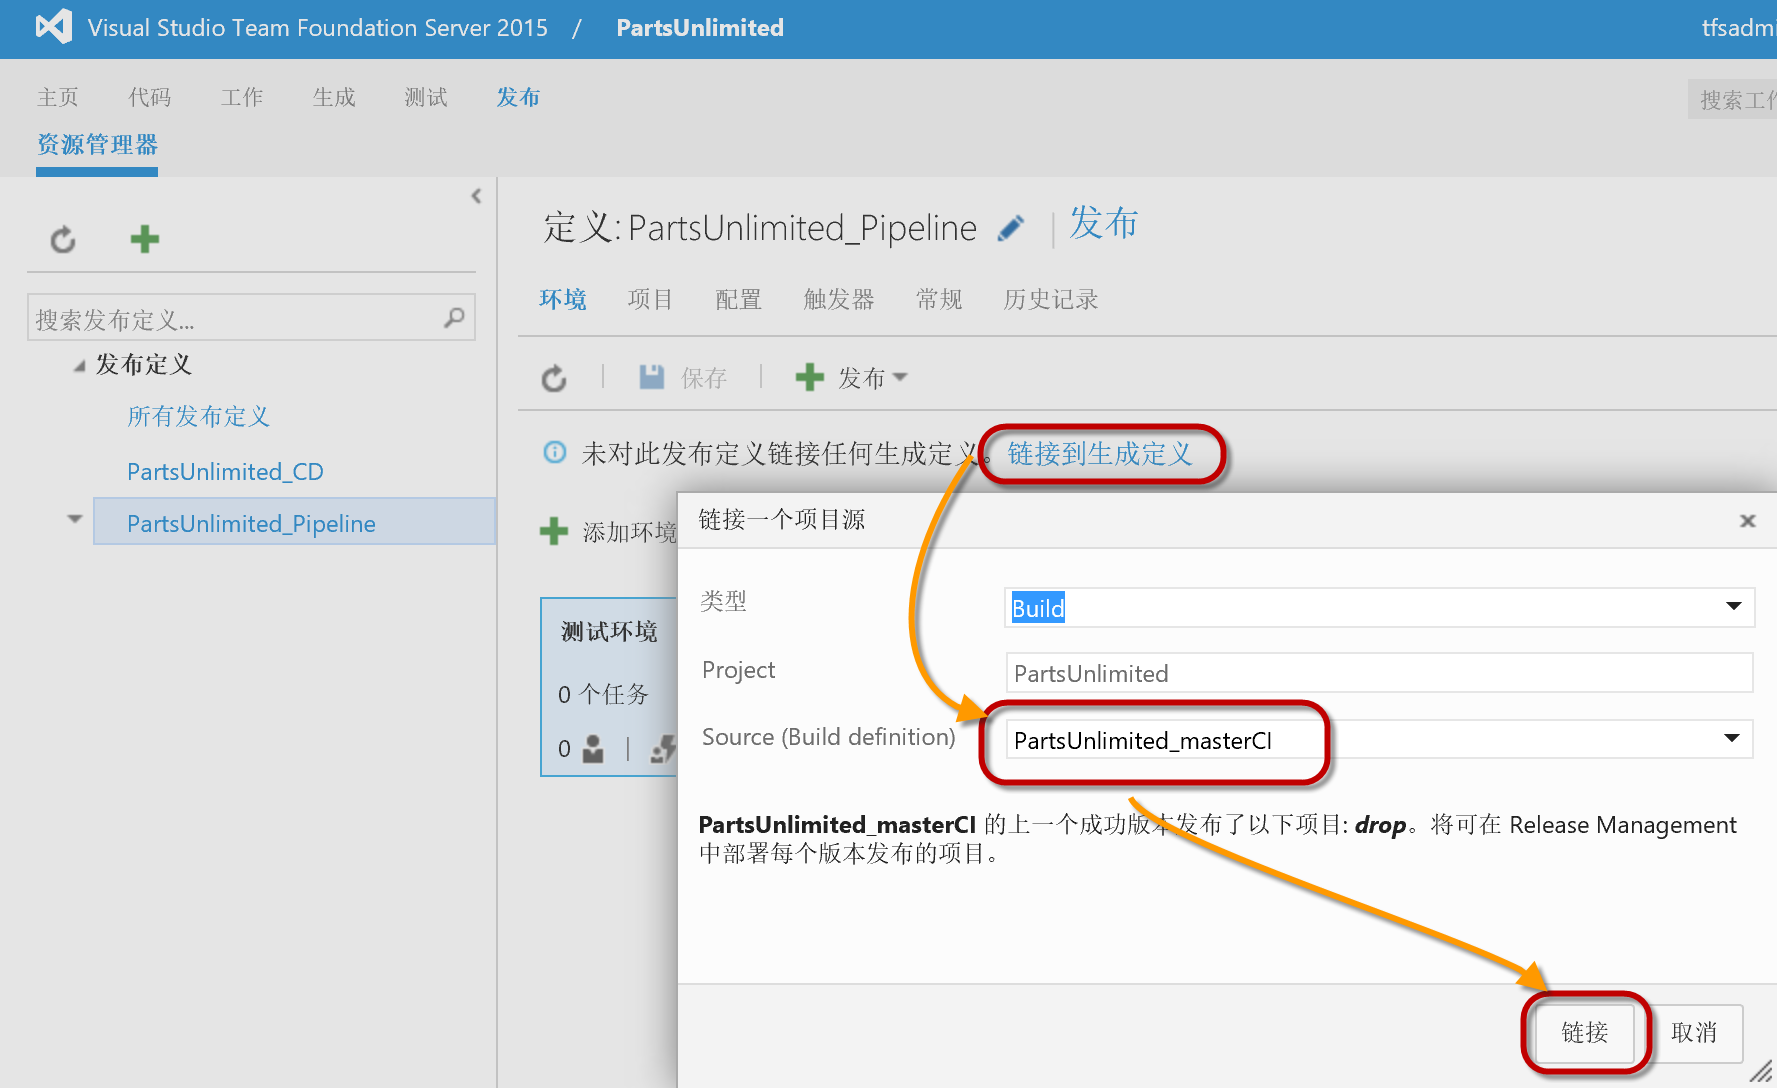The height and width of the screenshot is (1088, 1777).
Task: Open the 类型 Build dropdown
Action: click(x=1734, y=606)
